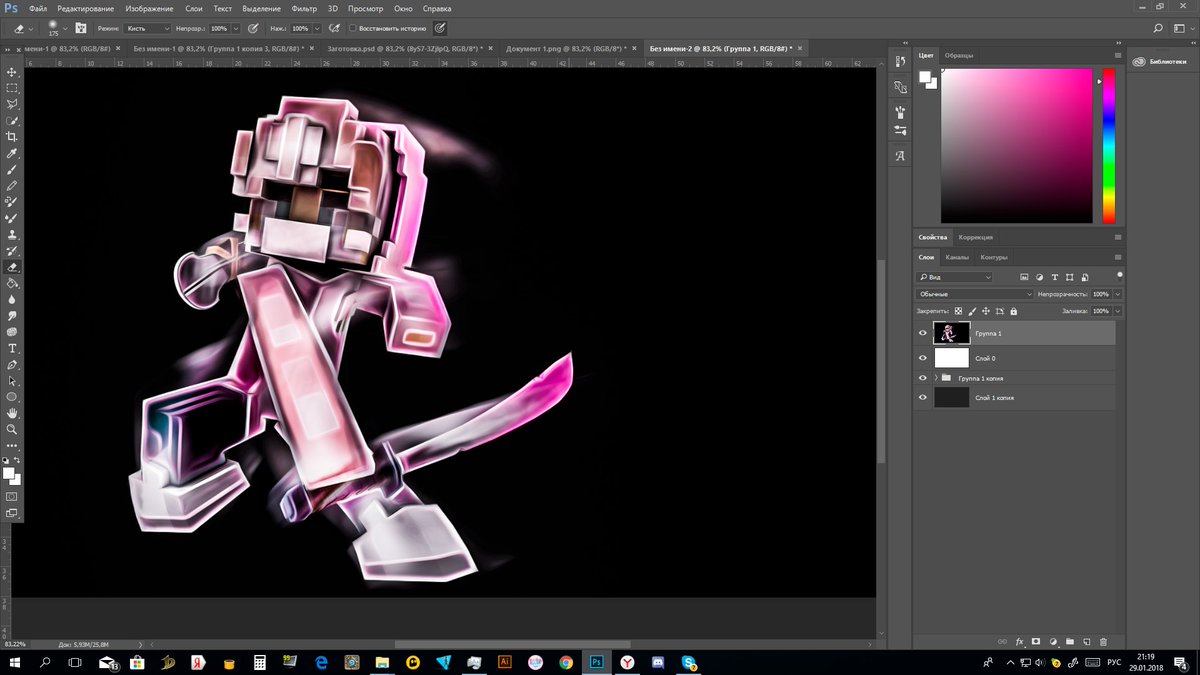1200x675 pixels.
Task: Toggle visibility of Группа 1 копия
Action: point(923,378)
